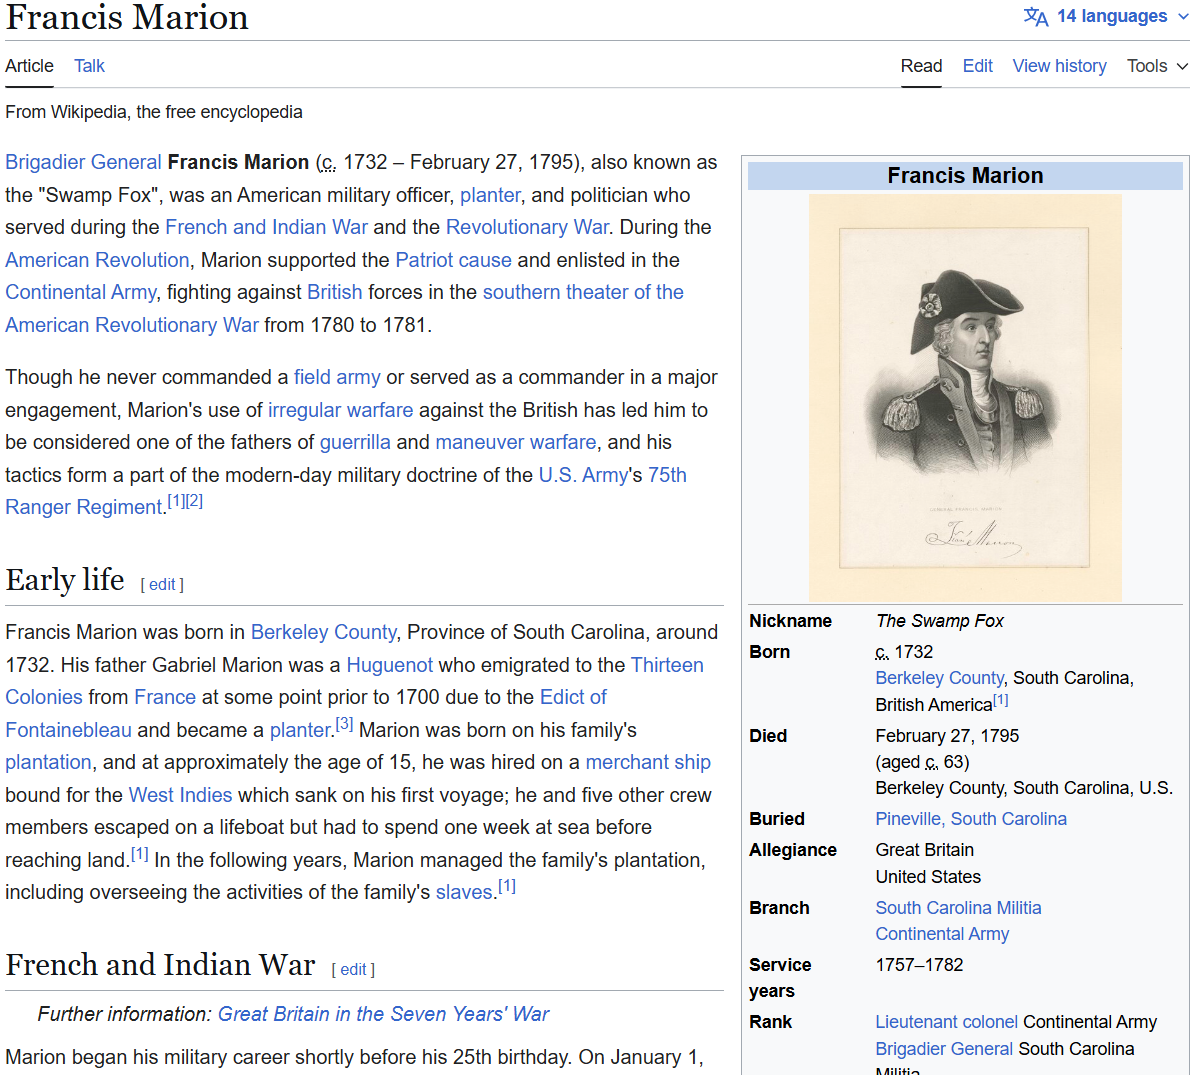
Task: Select the Francis Marion page title
Action: [127, 18]
